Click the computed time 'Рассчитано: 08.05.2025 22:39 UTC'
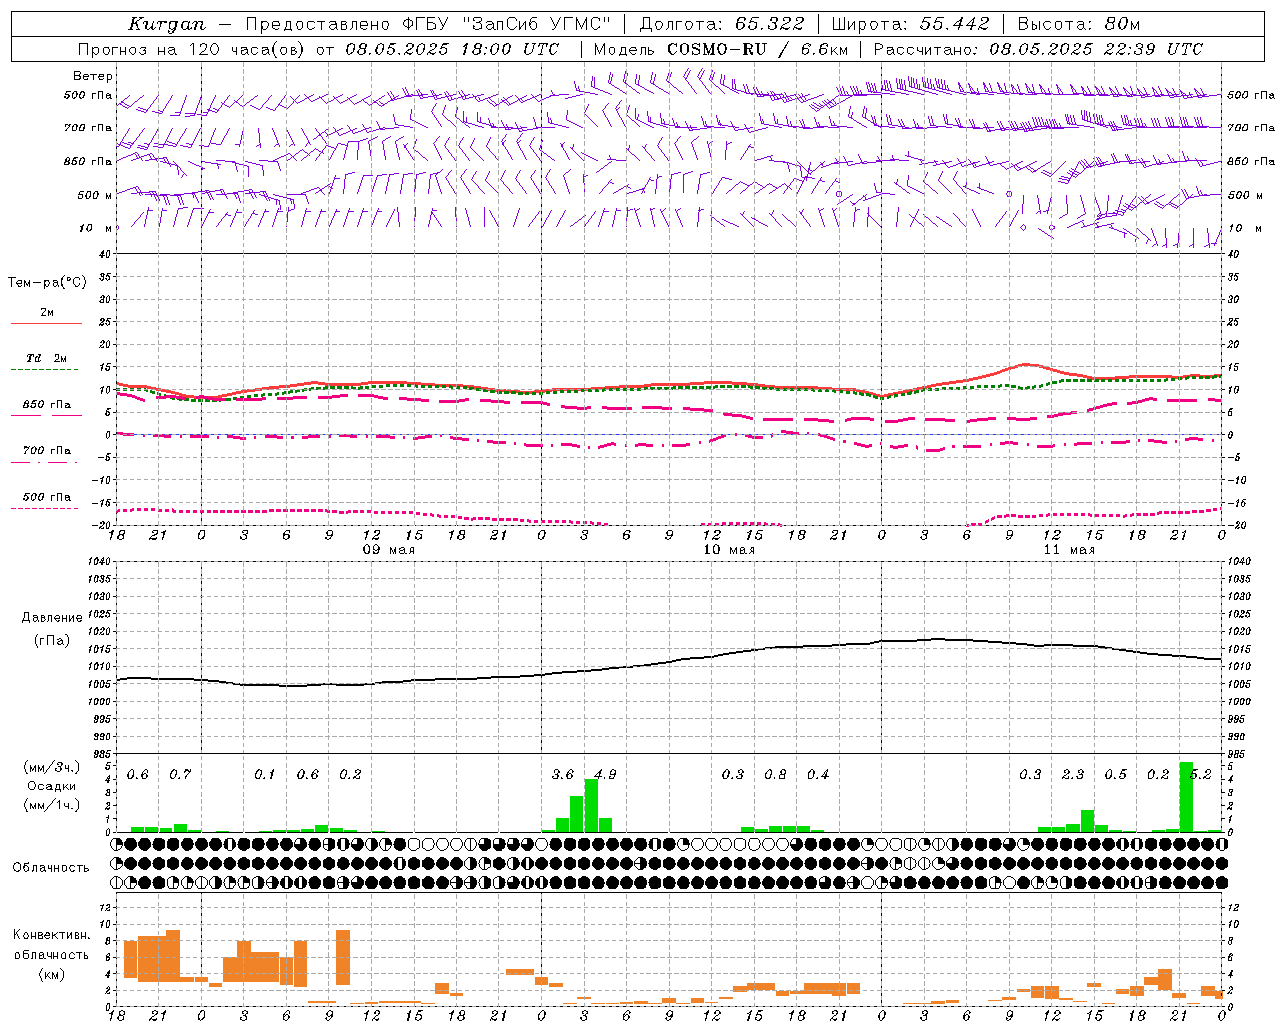This screenshot has width=1280, height=1024. pos(1038,49)
